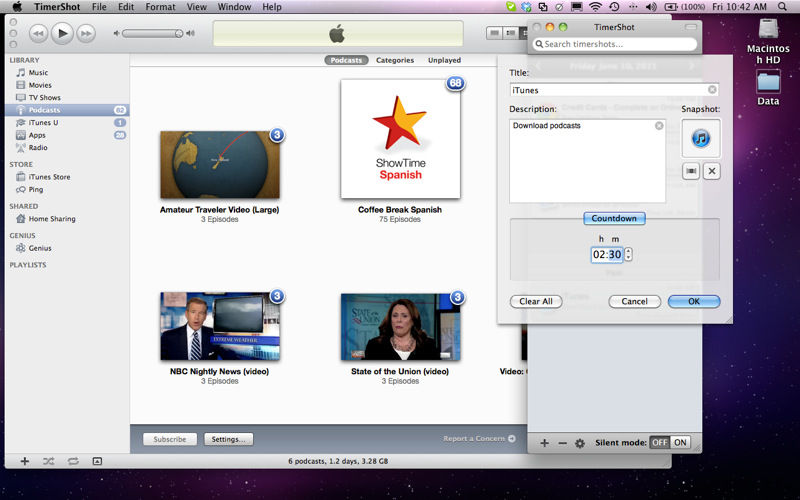This screenshot has width=800, height=500.
Task: Clear the Title field text
Action: [712, 90]
